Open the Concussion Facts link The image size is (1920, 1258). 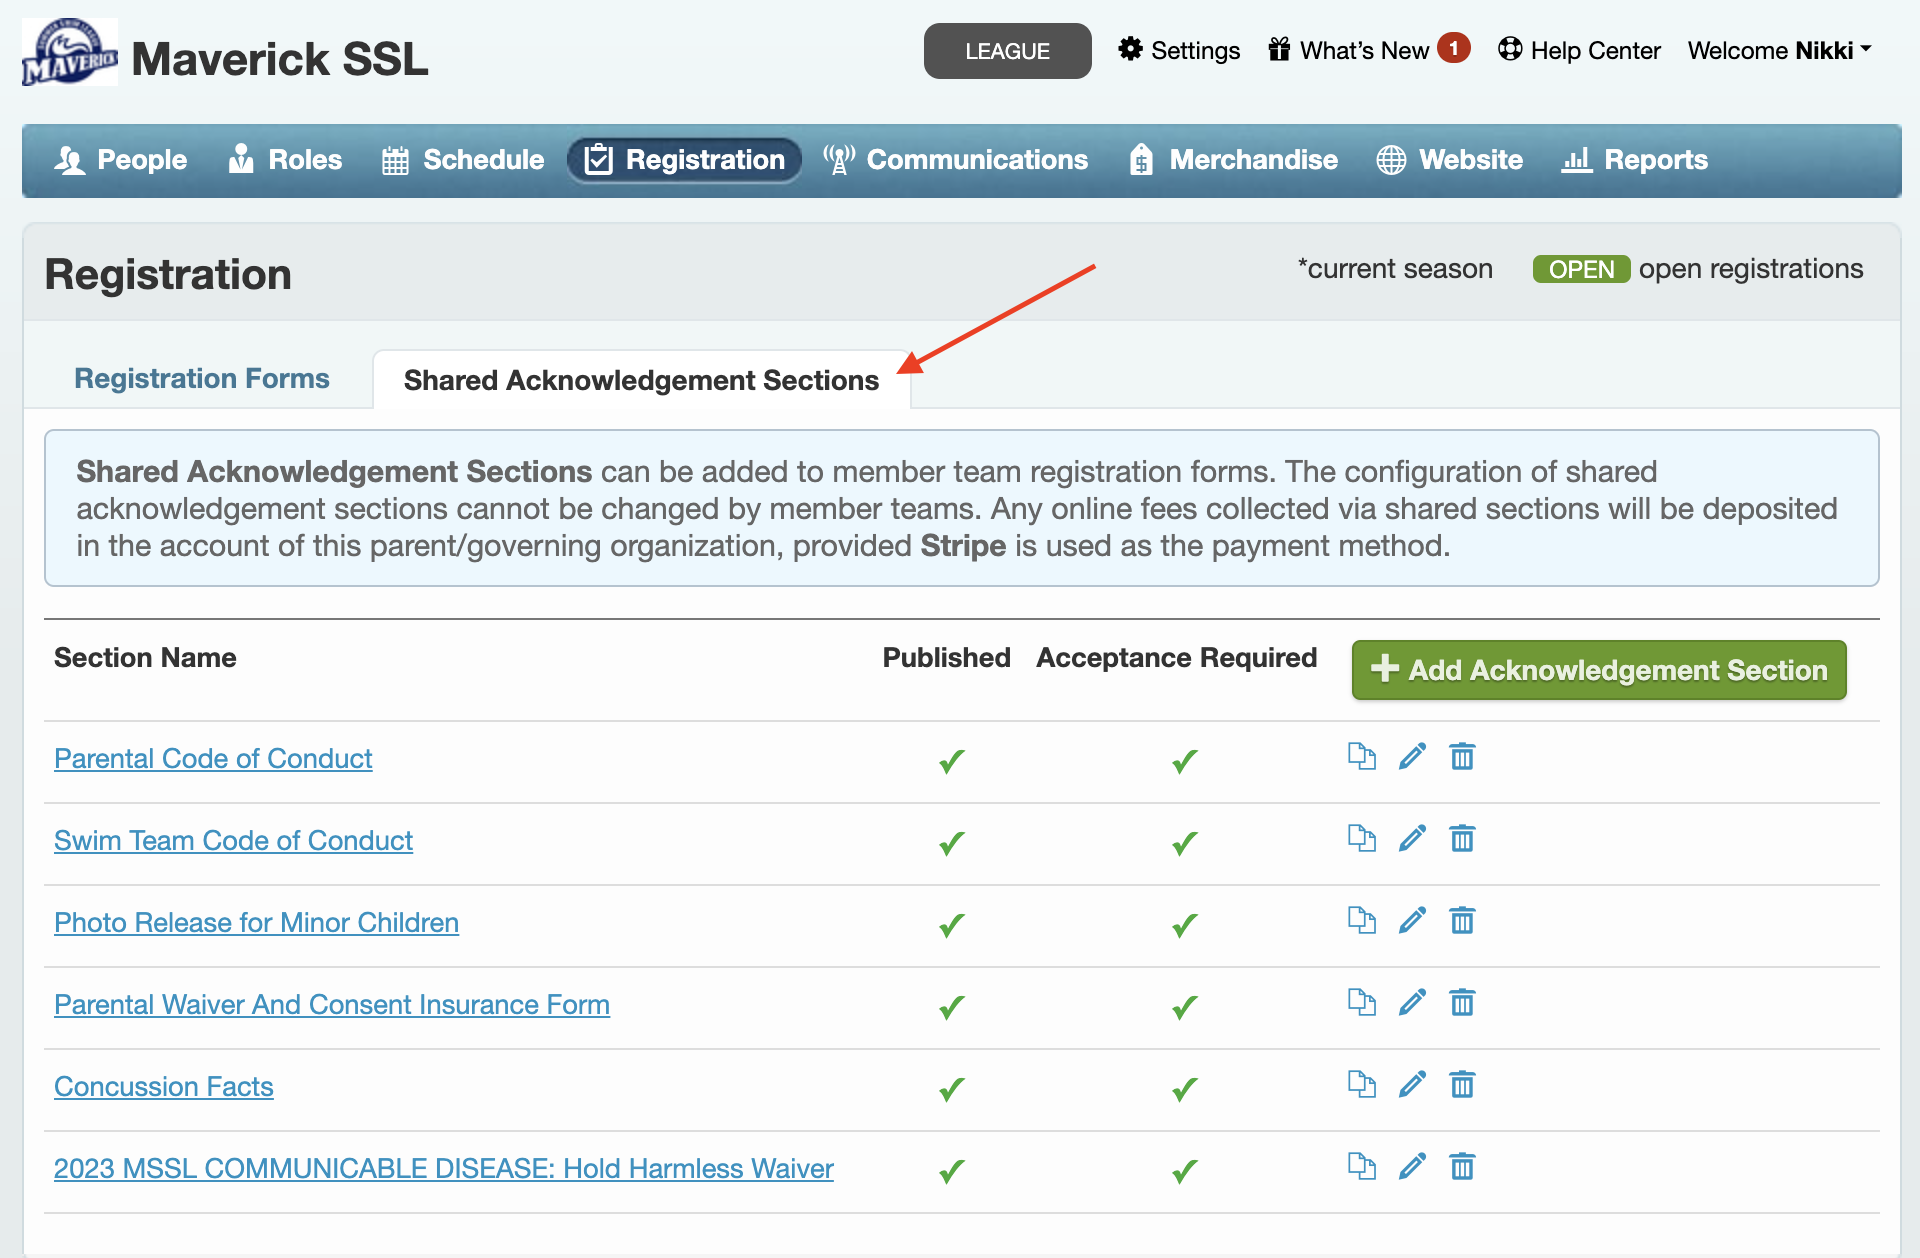(x=164, y=1087)
